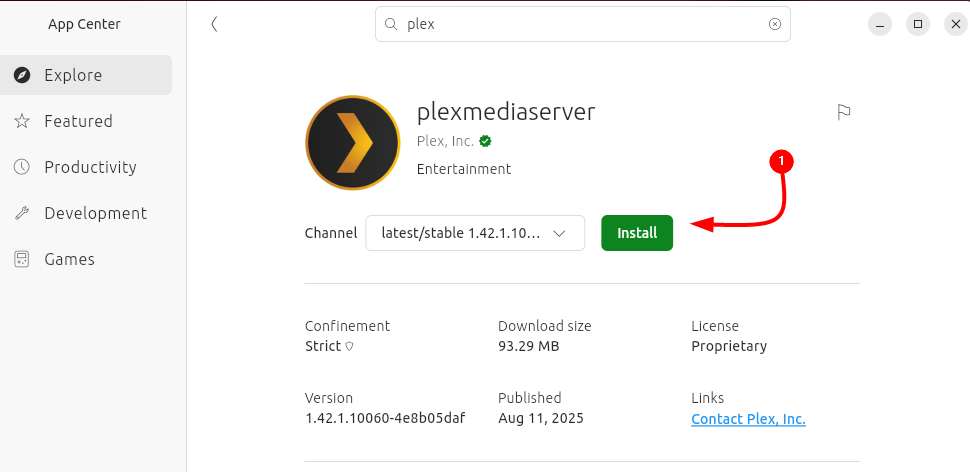
Task: Open the Contact Plex, Inc. link
Action: pos(748,419)
